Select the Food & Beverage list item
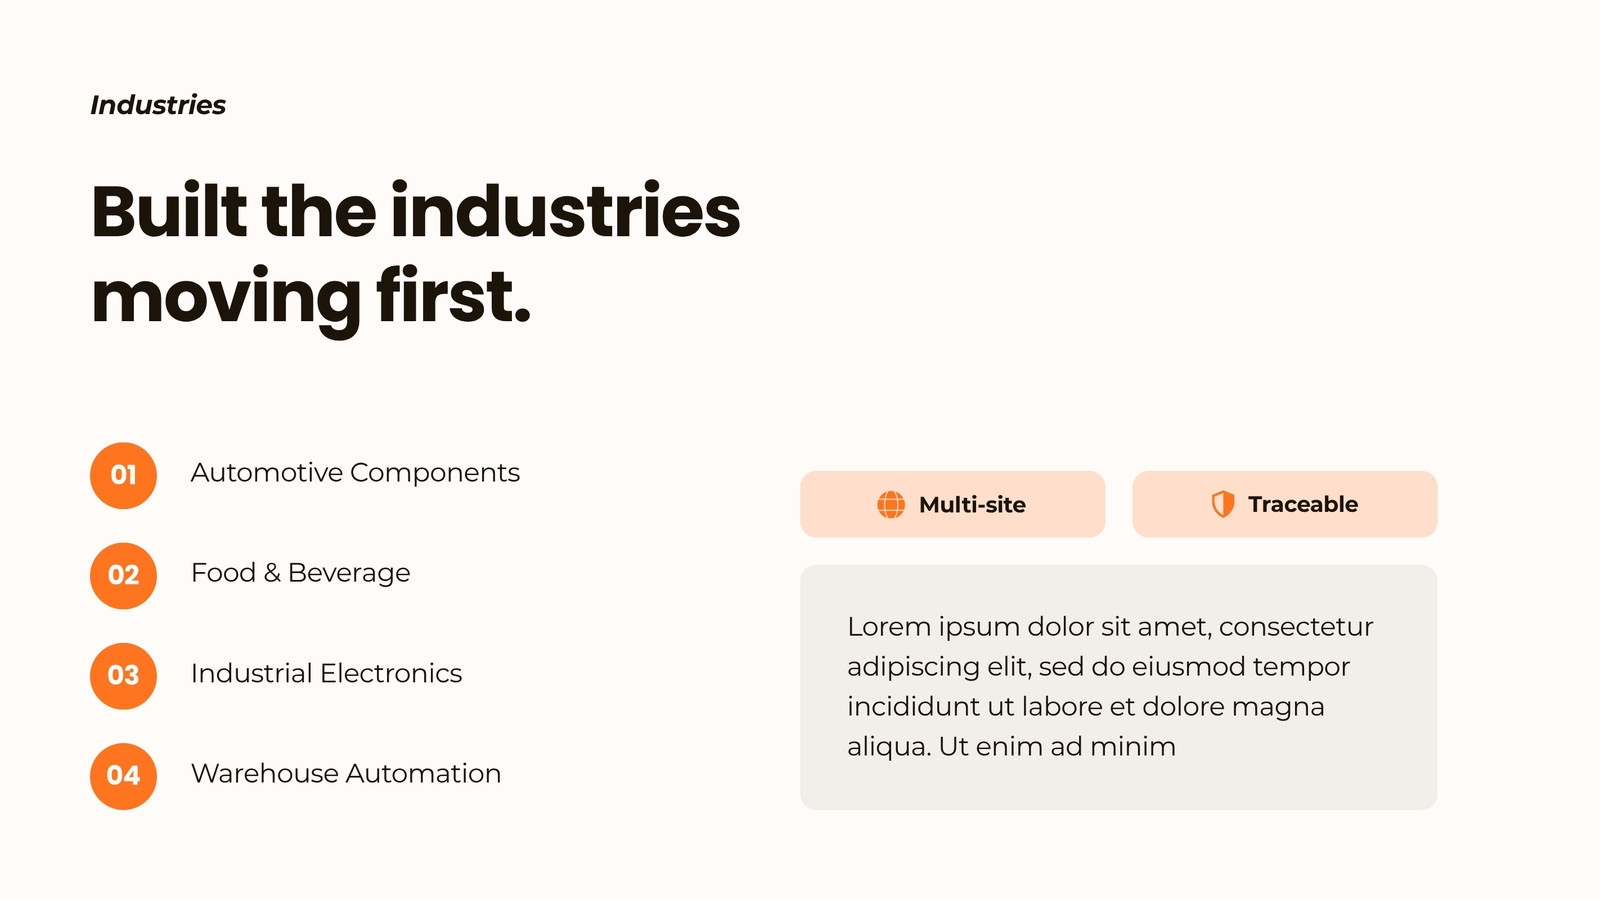Image resolution: width=1600 pixels, height=900 pixels. point(300,573)
